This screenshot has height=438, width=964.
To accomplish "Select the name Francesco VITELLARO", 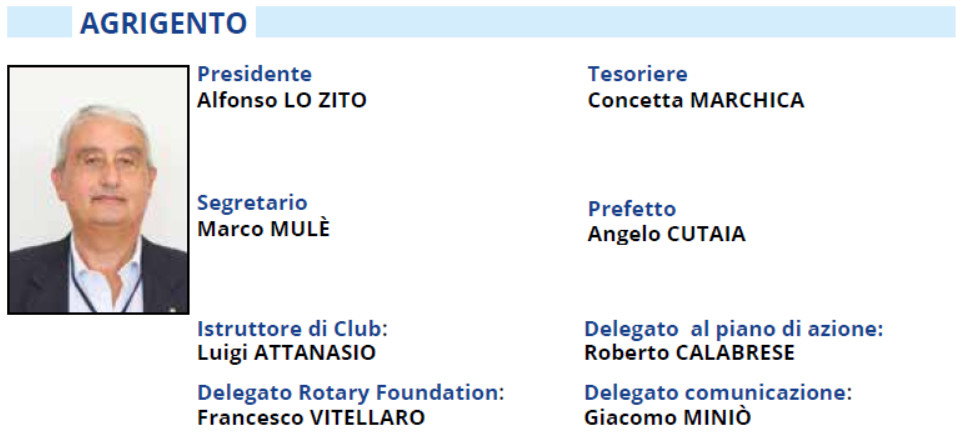I will [x=310, y=418].
